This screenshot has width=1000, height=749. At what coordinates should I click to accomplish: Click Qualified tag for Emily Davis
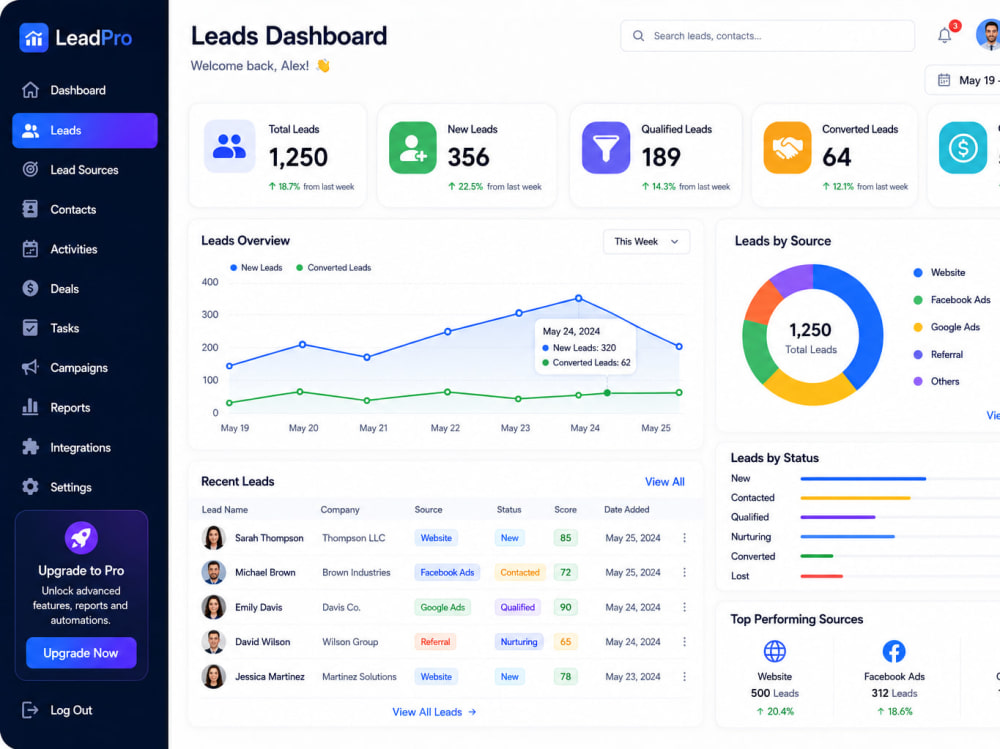click(517, 607)
